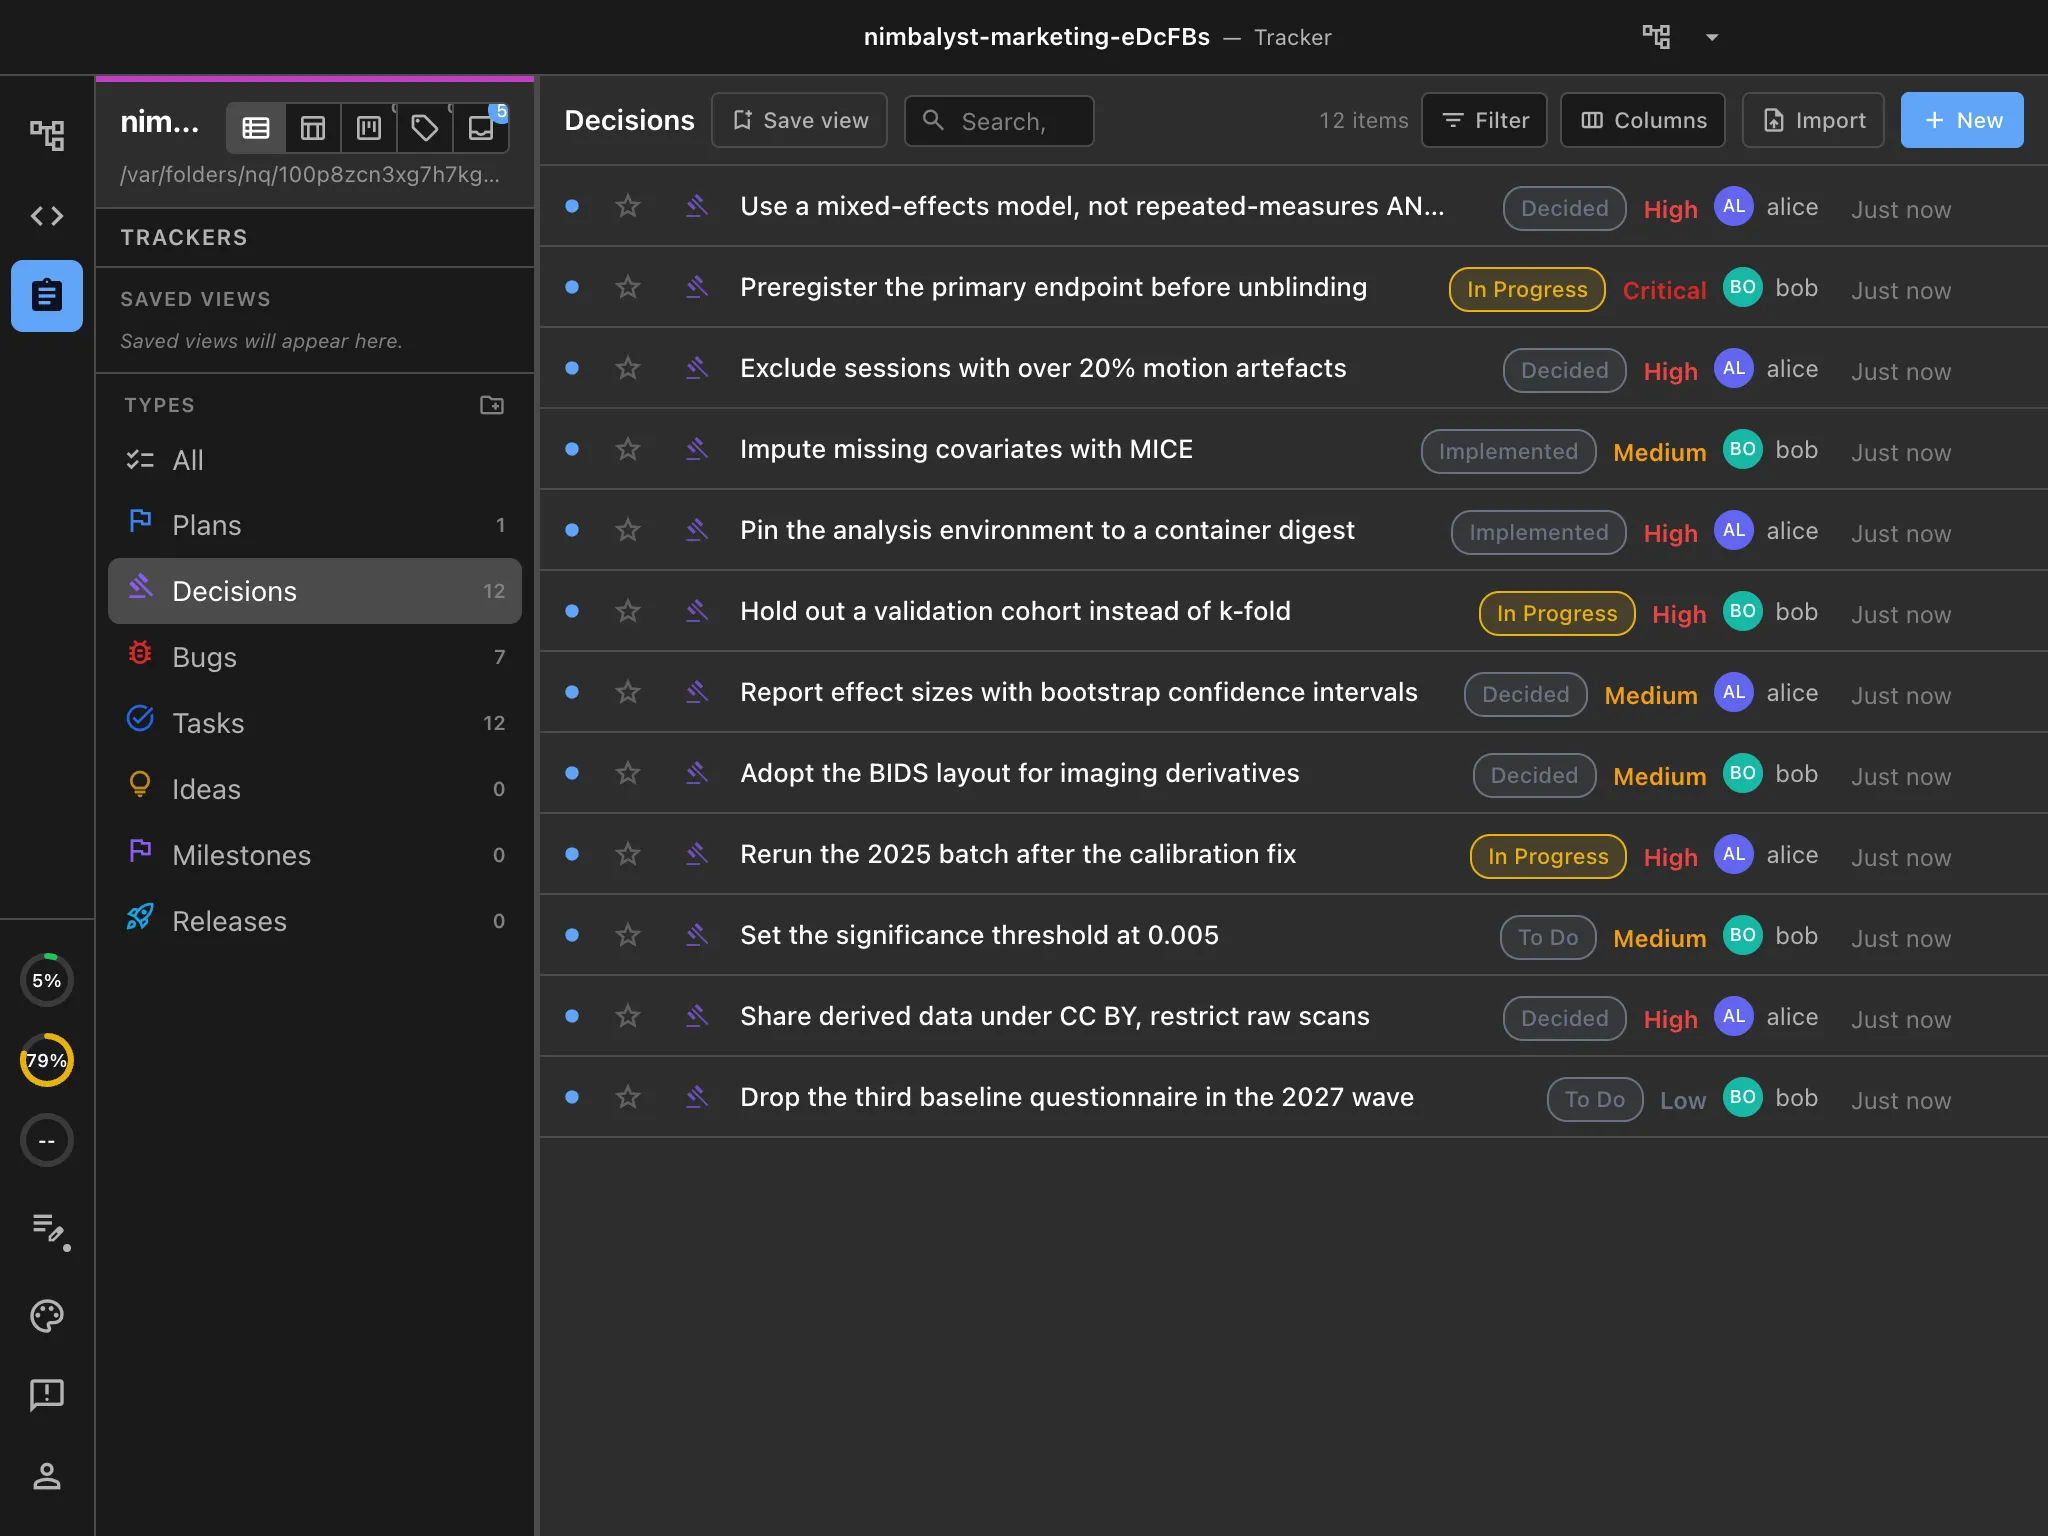Star the Hold out a validation cohort decision
The width and height of the screenshot is (2048, 1536).
coord(628,611)
